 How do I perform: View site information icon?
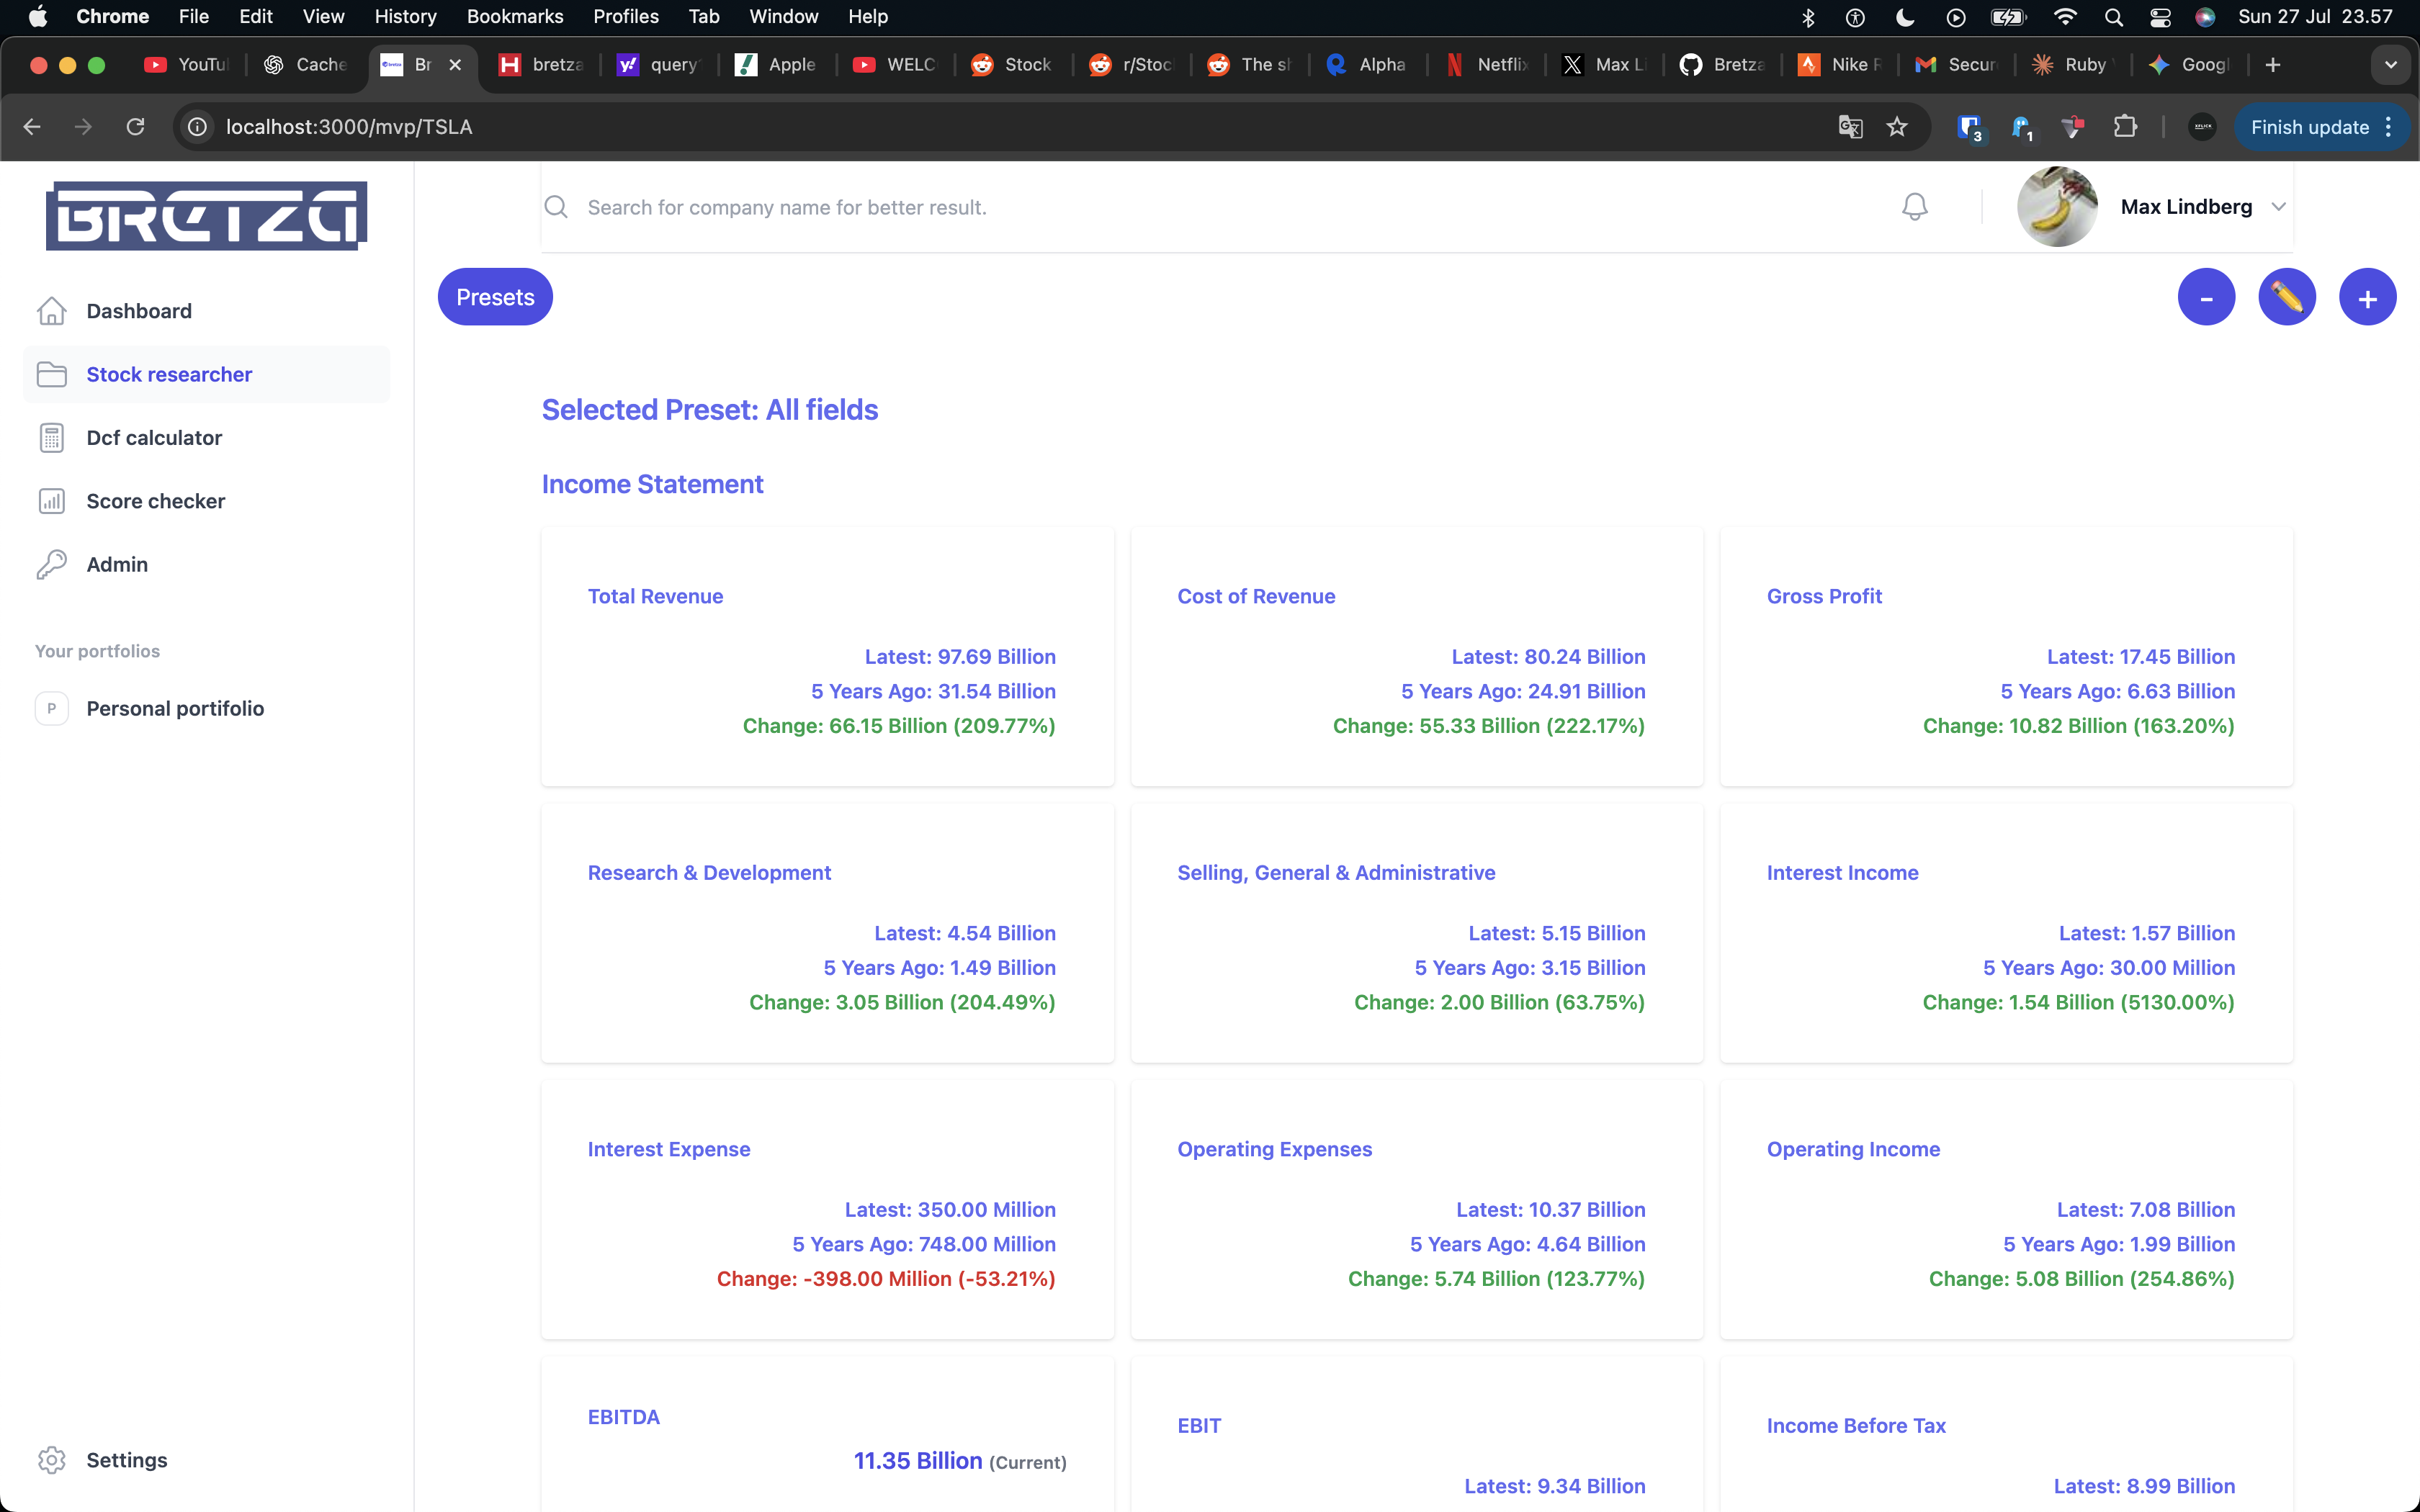pyautogui.click(x=198, y=127)
